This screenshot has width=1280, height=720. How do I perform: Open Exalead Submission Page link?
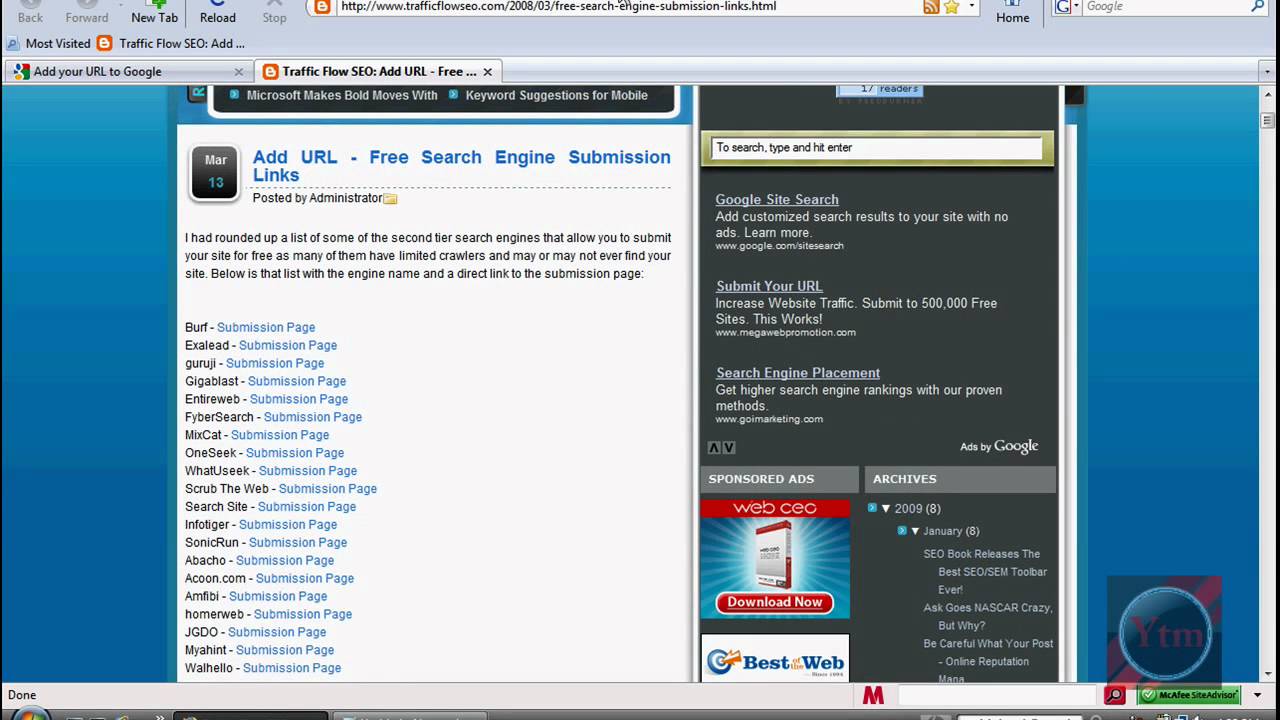pyautogui.click(x=288, y=345)
